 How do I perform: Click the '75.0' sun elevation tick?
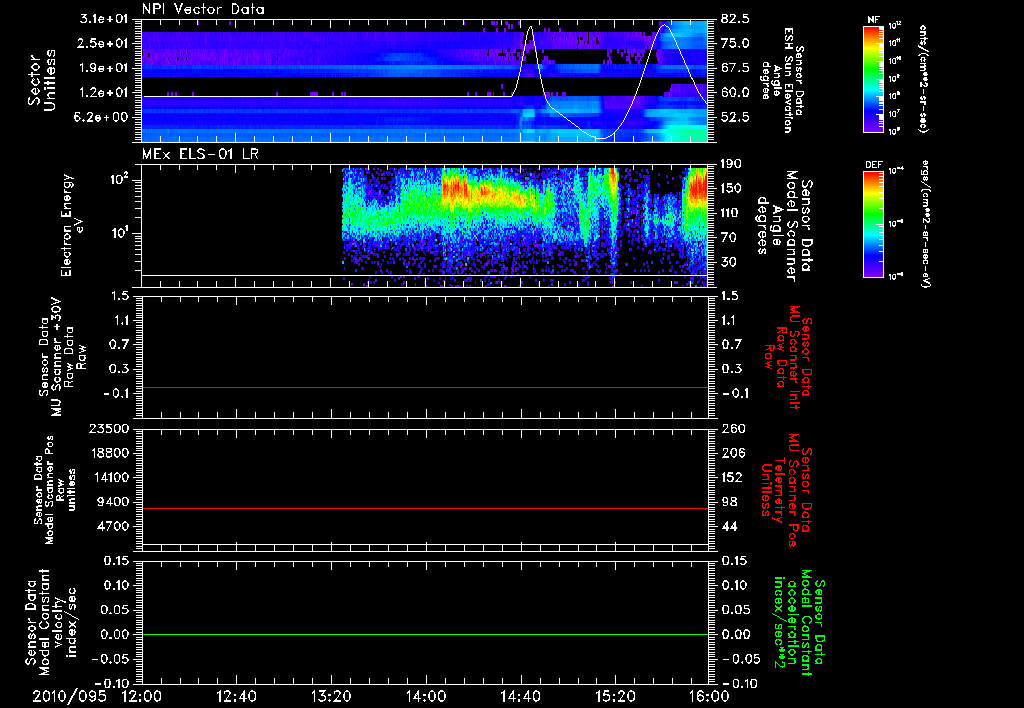[x=735, y=43]
